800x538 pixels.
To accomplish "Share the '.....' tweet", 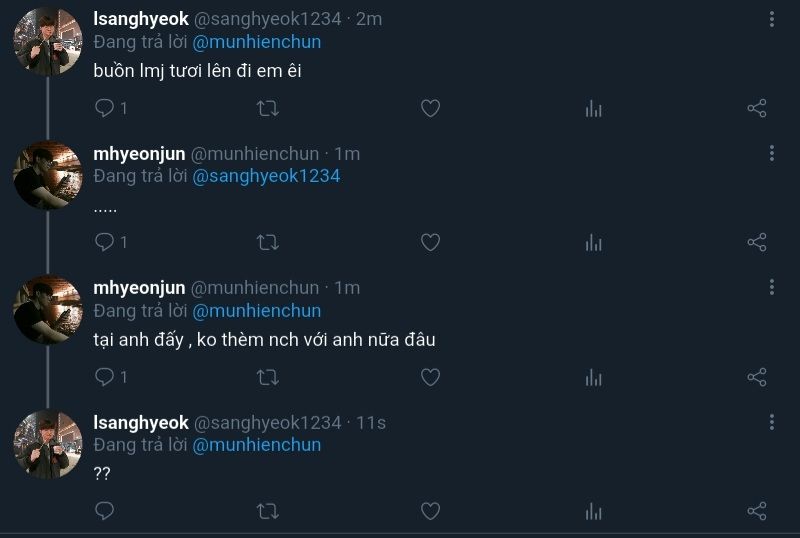I will click(757, 242).
